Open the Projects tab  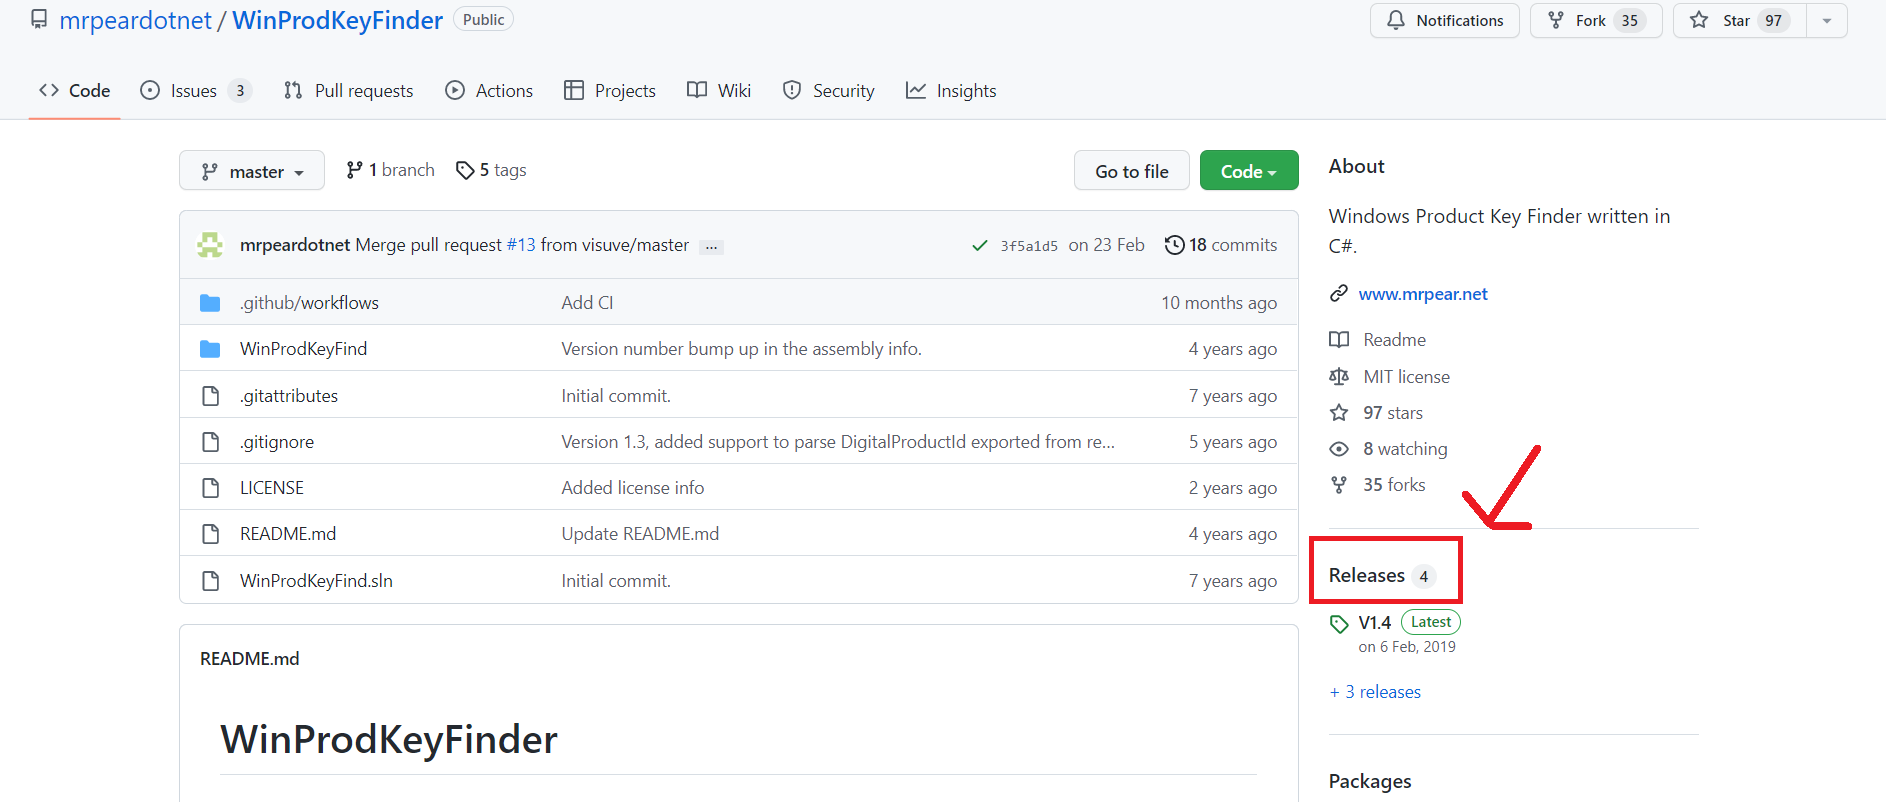point(610,90)
